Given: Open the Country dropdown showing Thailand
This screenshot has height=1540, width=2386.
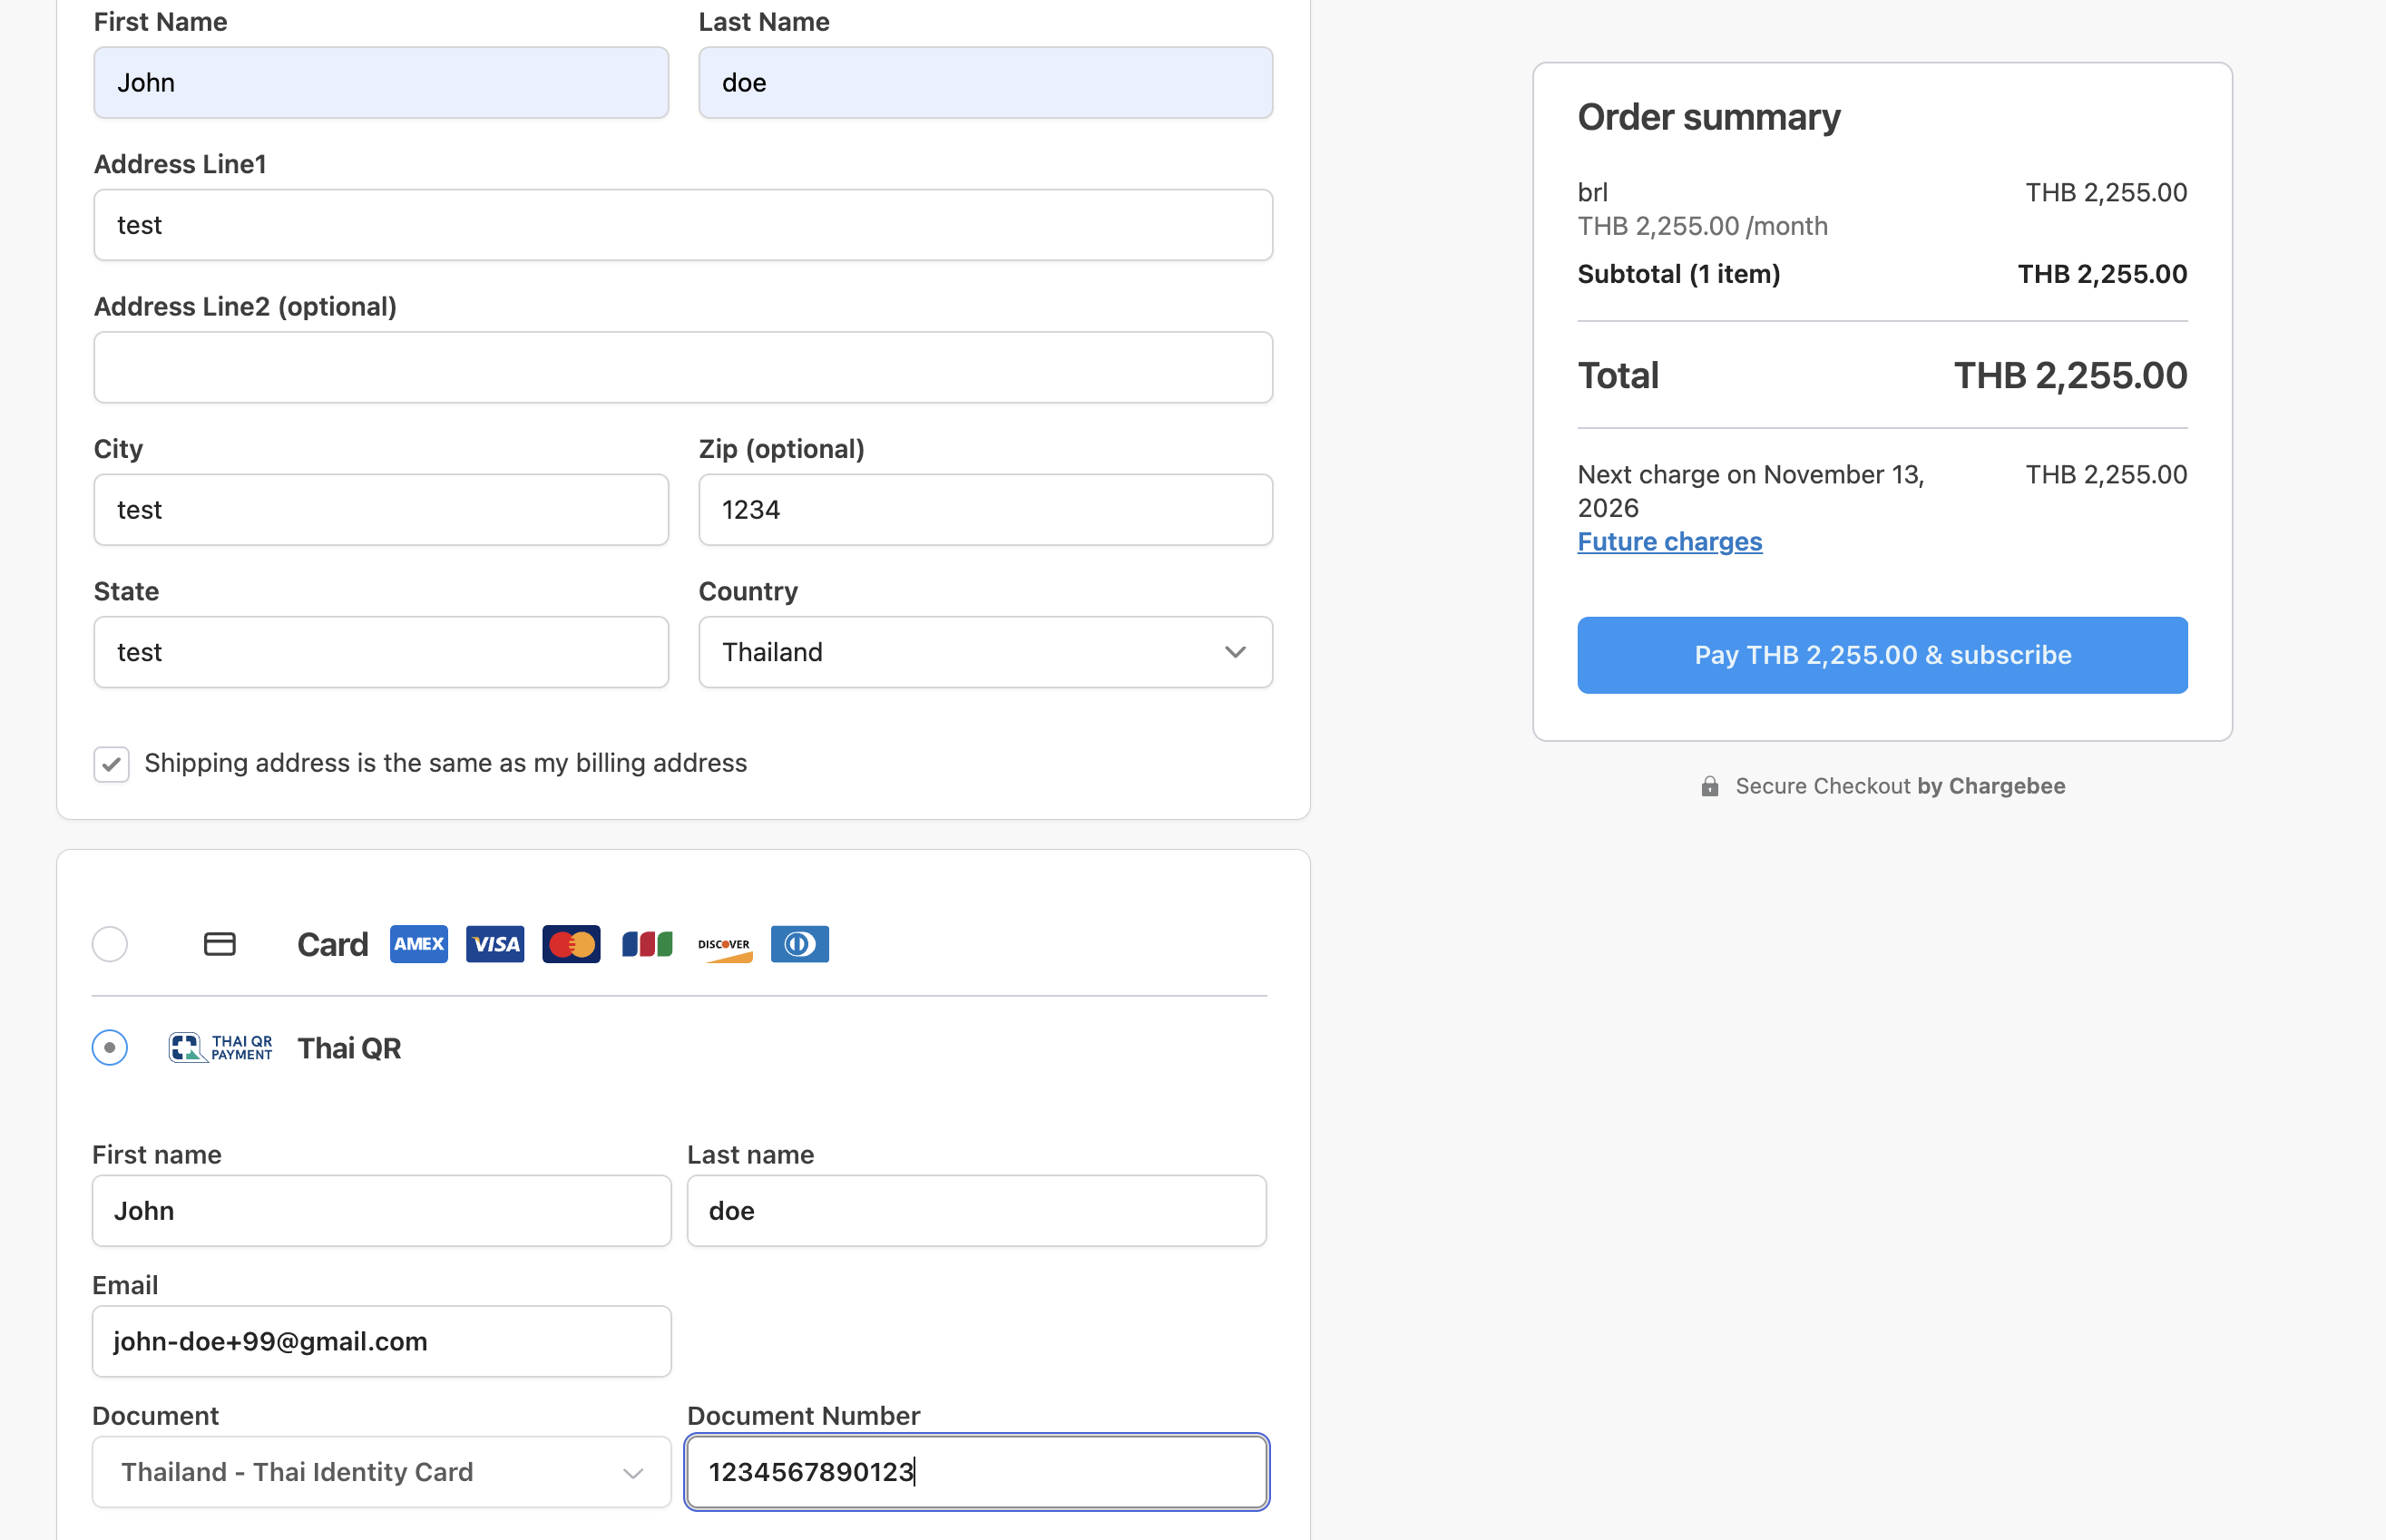Looking at the screenshot, I should (985, 652).
